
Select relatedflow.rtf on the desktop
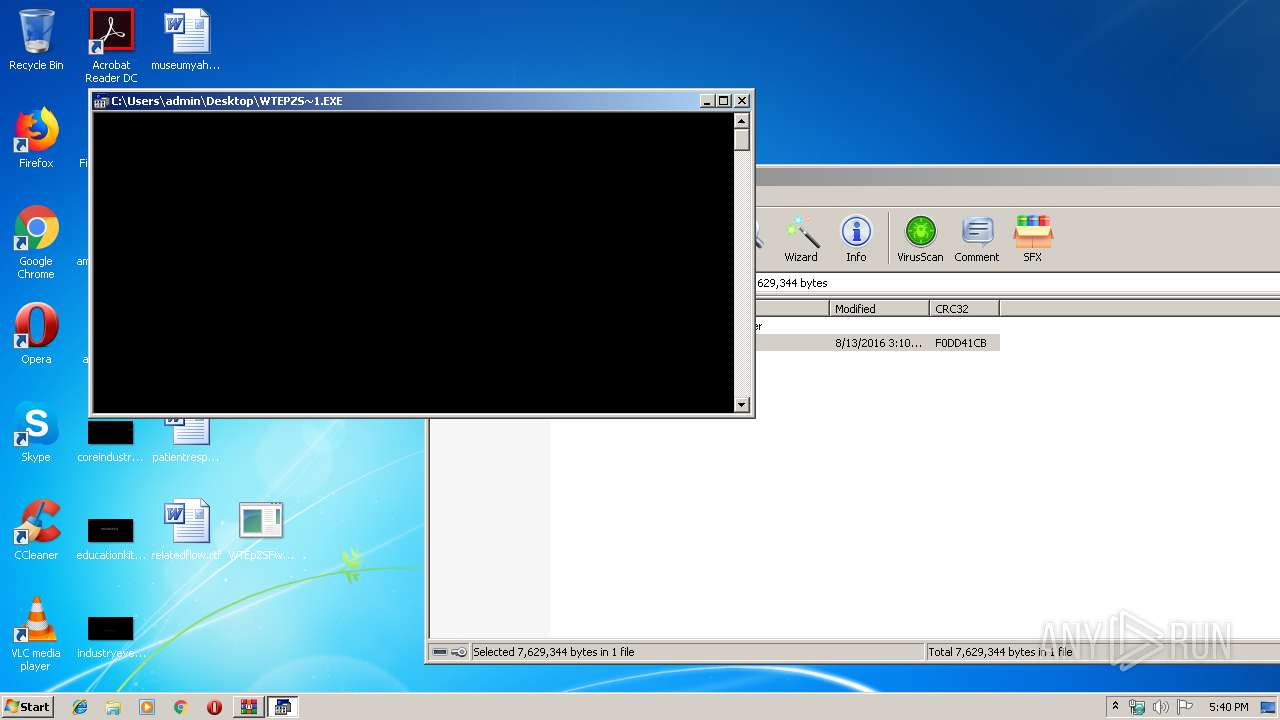pyautogui.click(x=186, y=530)
